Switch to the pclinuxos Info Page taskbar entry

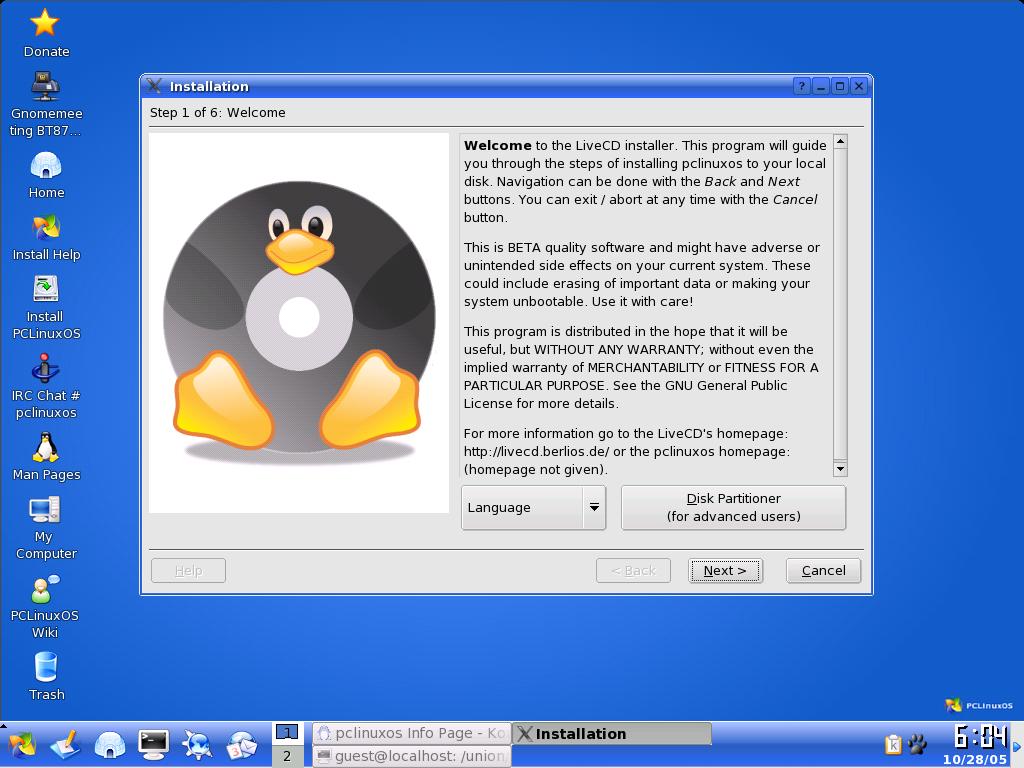pos(411,733)
